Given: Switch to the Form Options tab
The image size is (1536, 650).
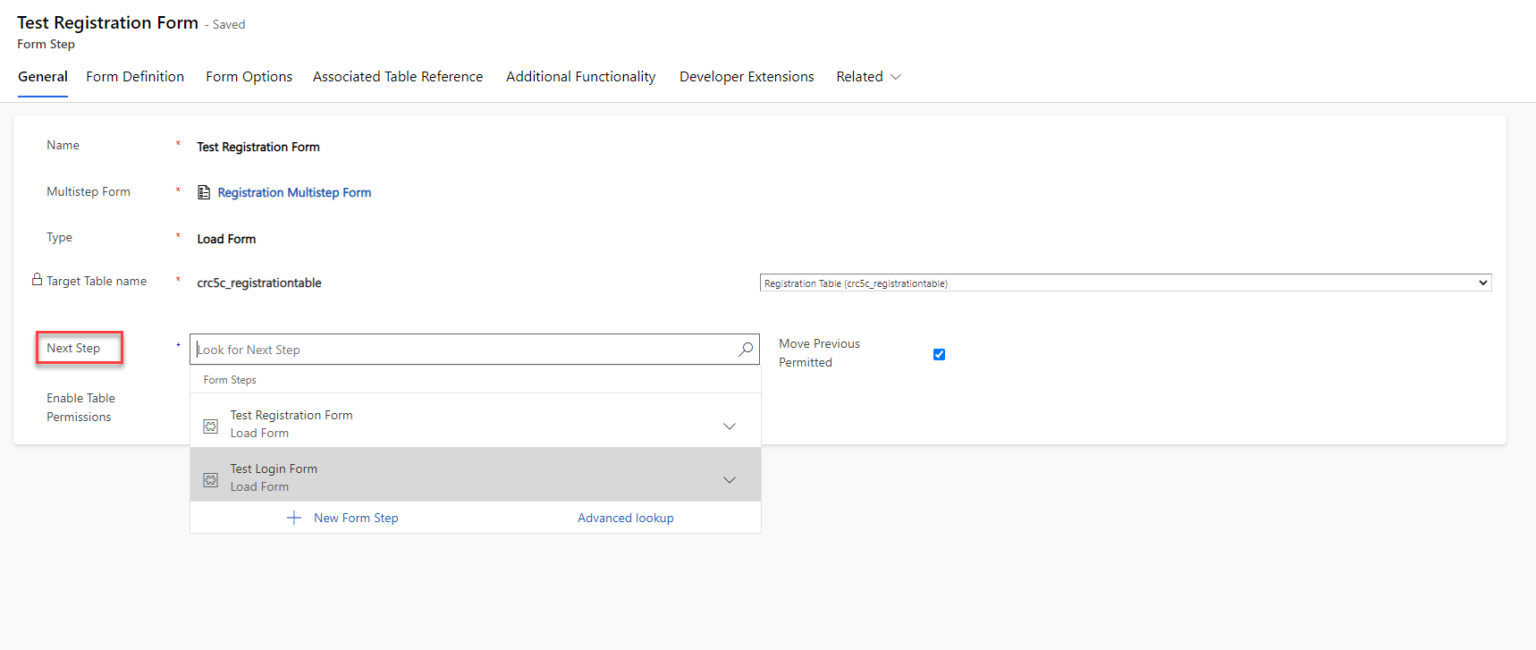Looking at the screenshot, I should pyautogui.click(x=249, y=77).
